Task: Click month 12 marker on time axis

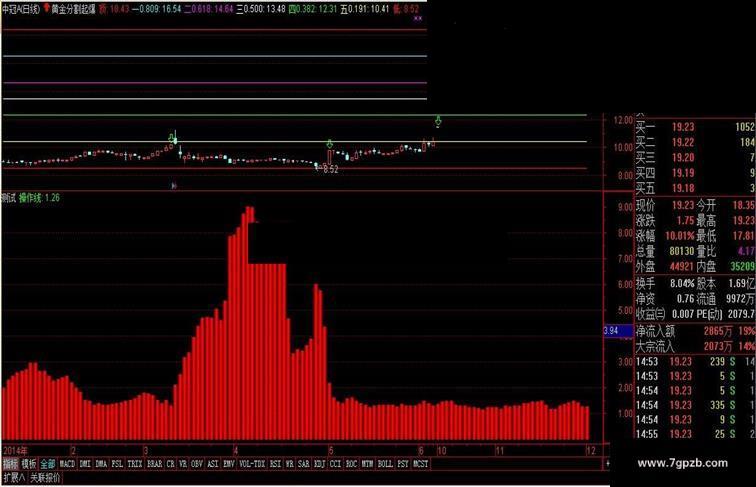Action: tap(591, 451)
